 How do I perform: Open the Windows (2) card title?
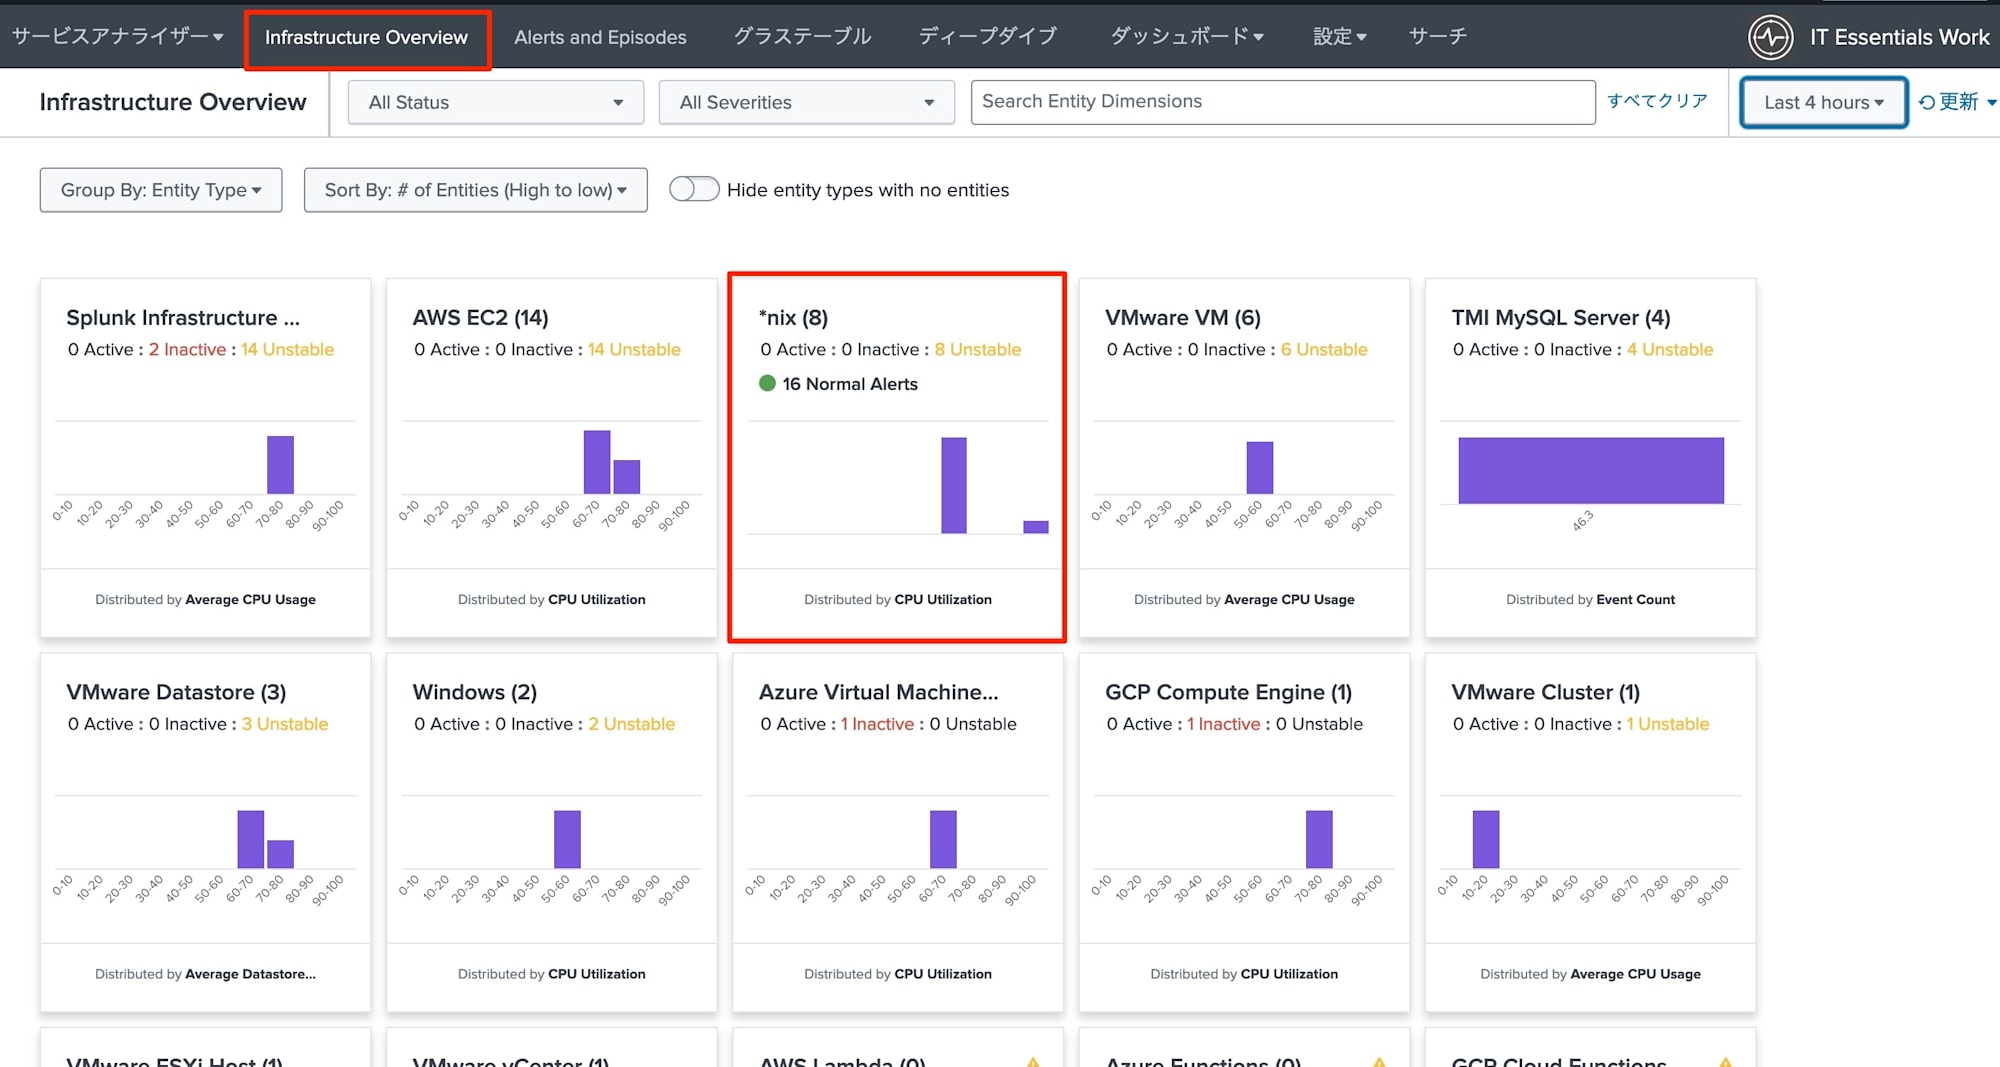pyautogui.click(x=475, y=692)
